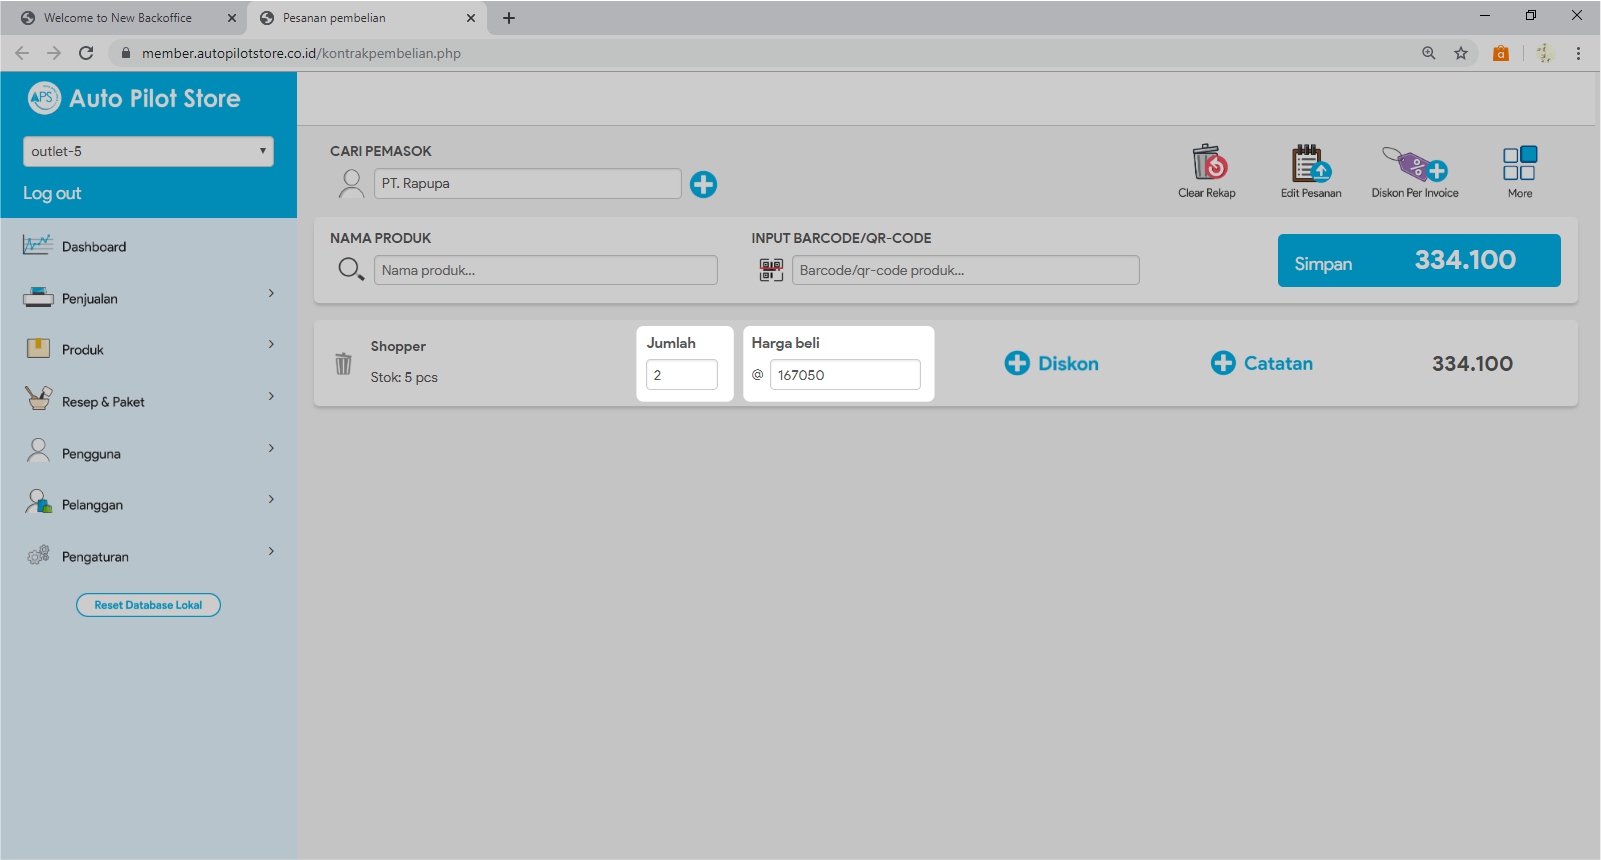Image resolution: width=1601 pixels, height=860 pixels.
Task: Switch to Welcome to New Backoffice tab
Action: pos(118,18)
